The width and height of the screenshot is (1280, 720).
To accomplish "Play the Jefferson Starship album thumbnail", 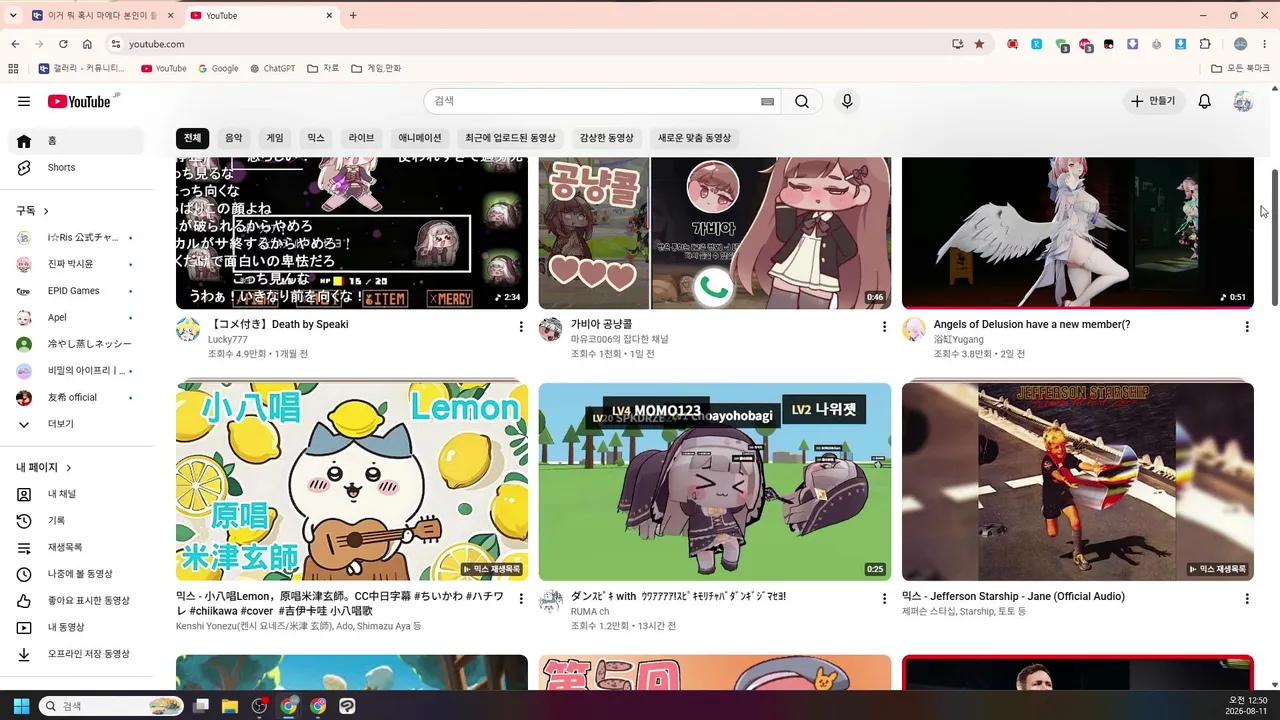I will (1078, 482).
